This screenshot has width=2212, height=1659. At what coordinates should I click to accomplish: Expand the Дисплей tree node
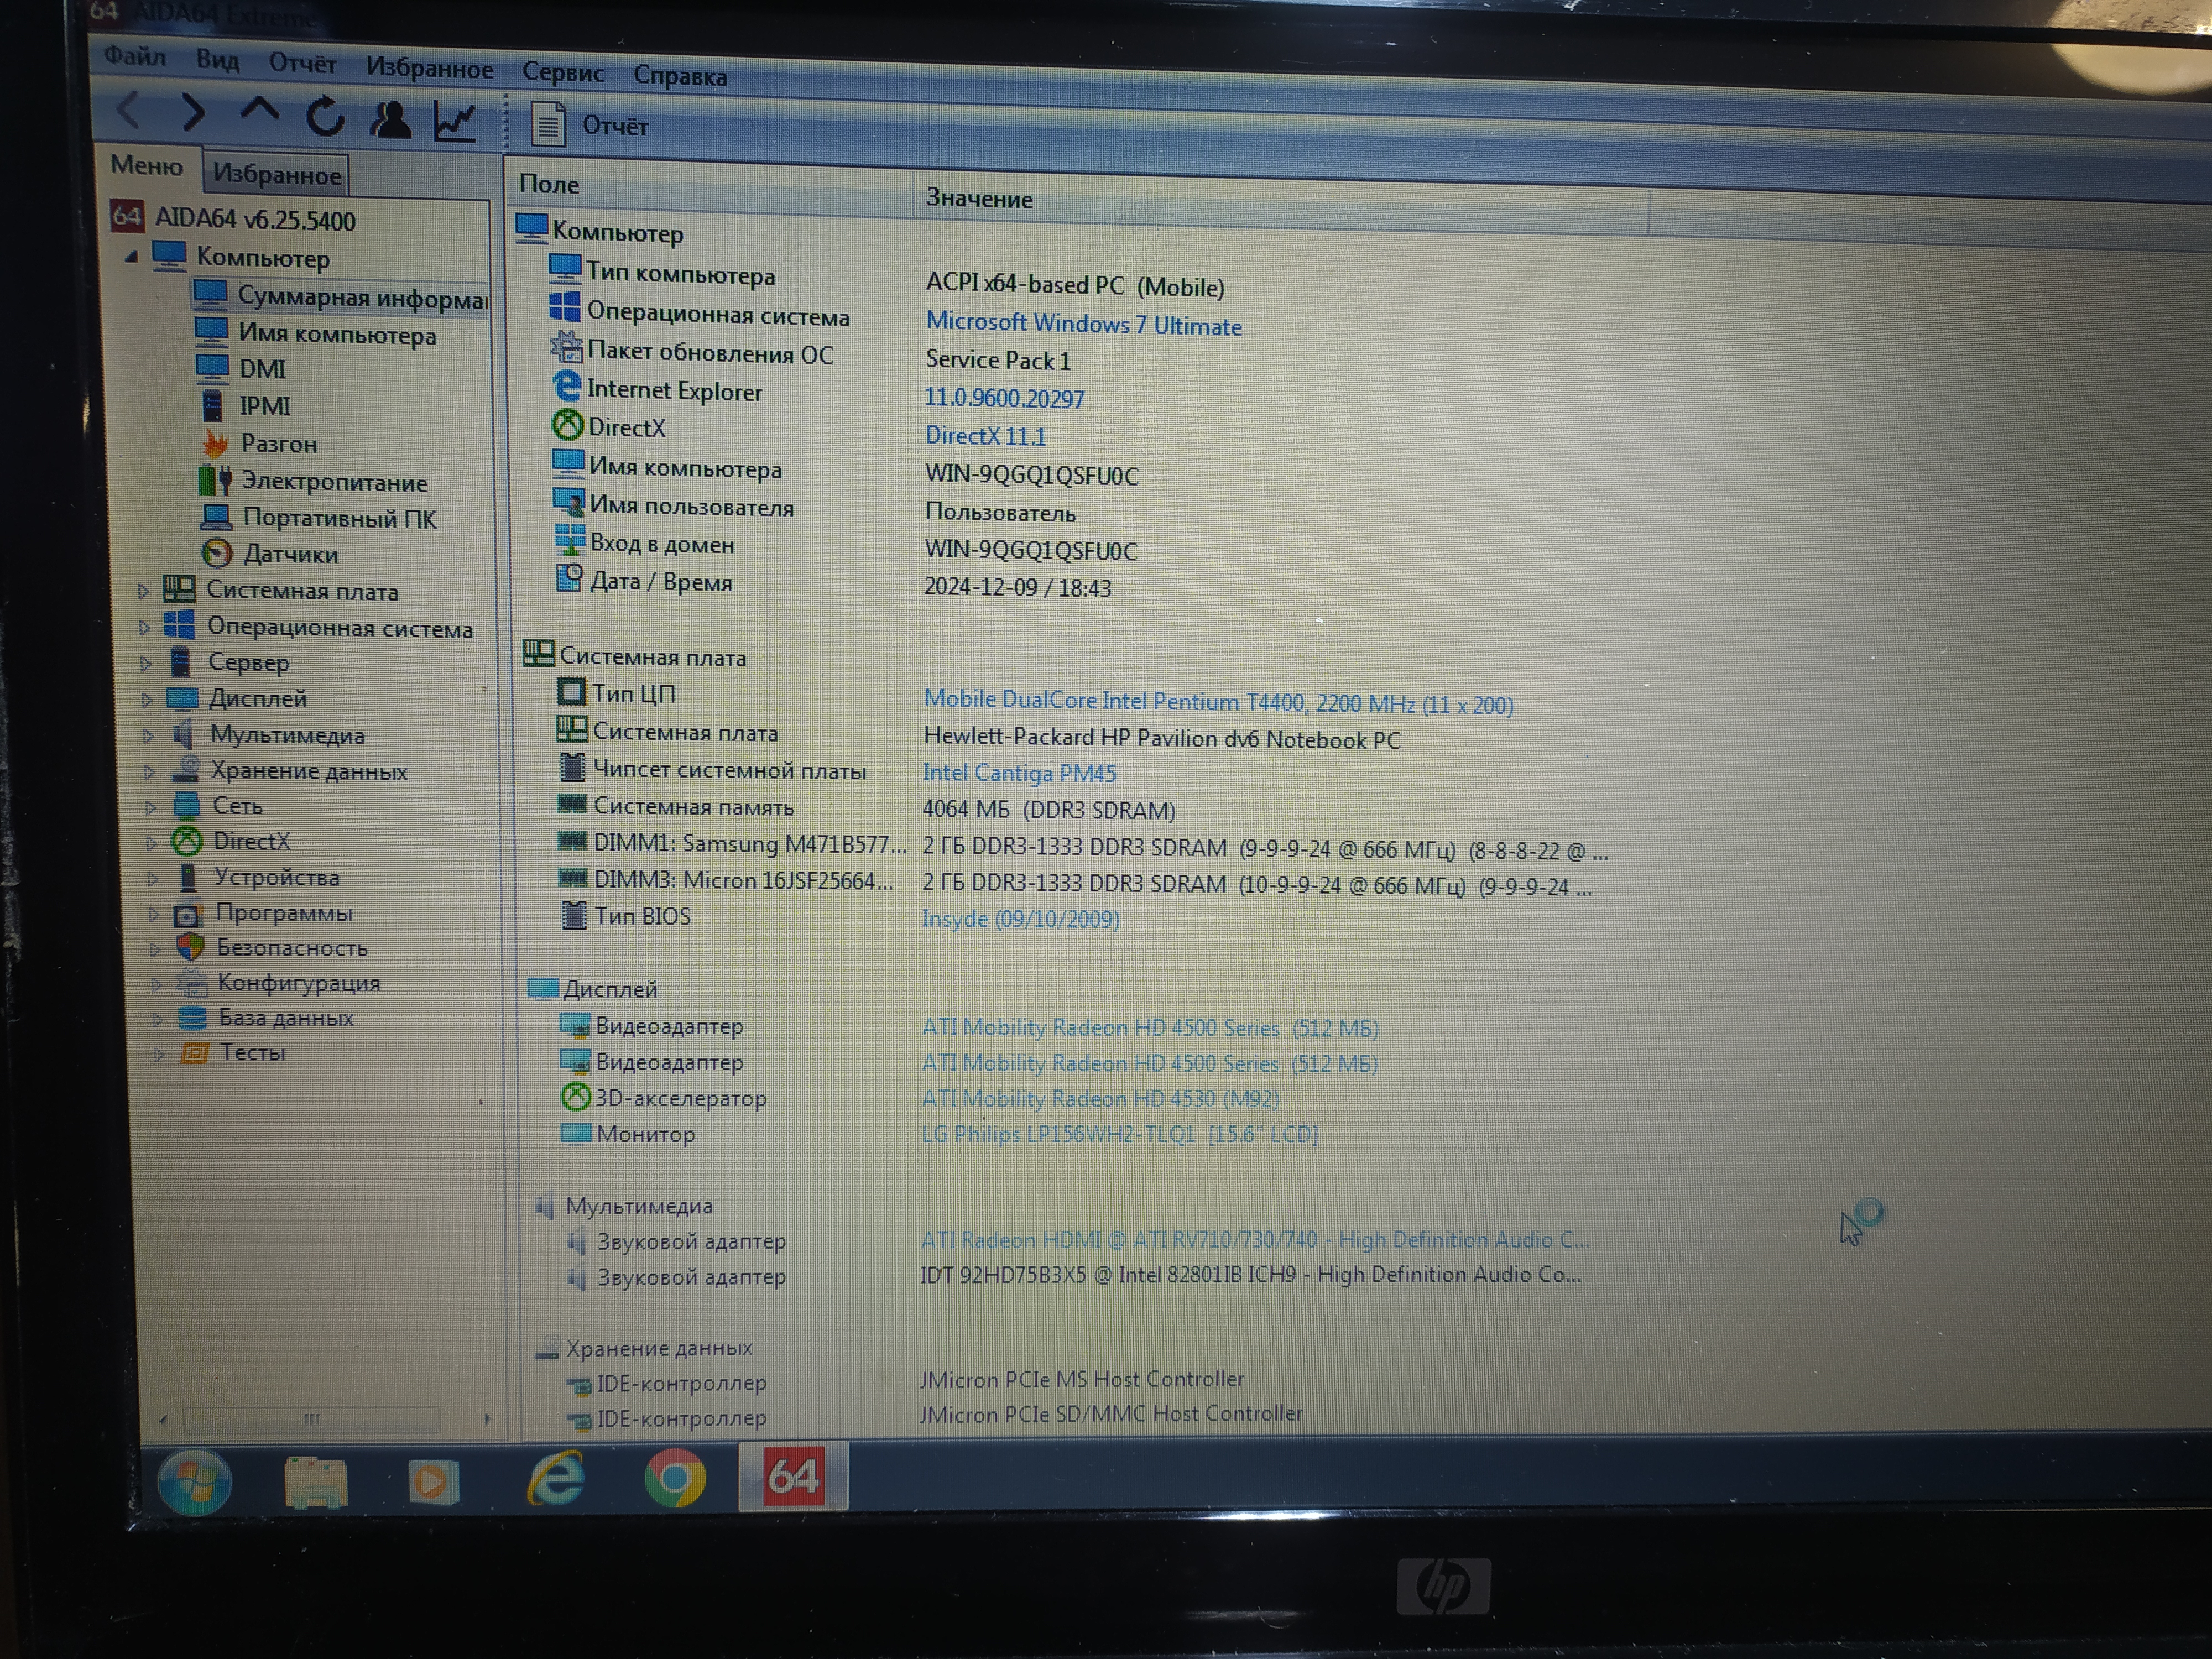(x=147, y=699)
